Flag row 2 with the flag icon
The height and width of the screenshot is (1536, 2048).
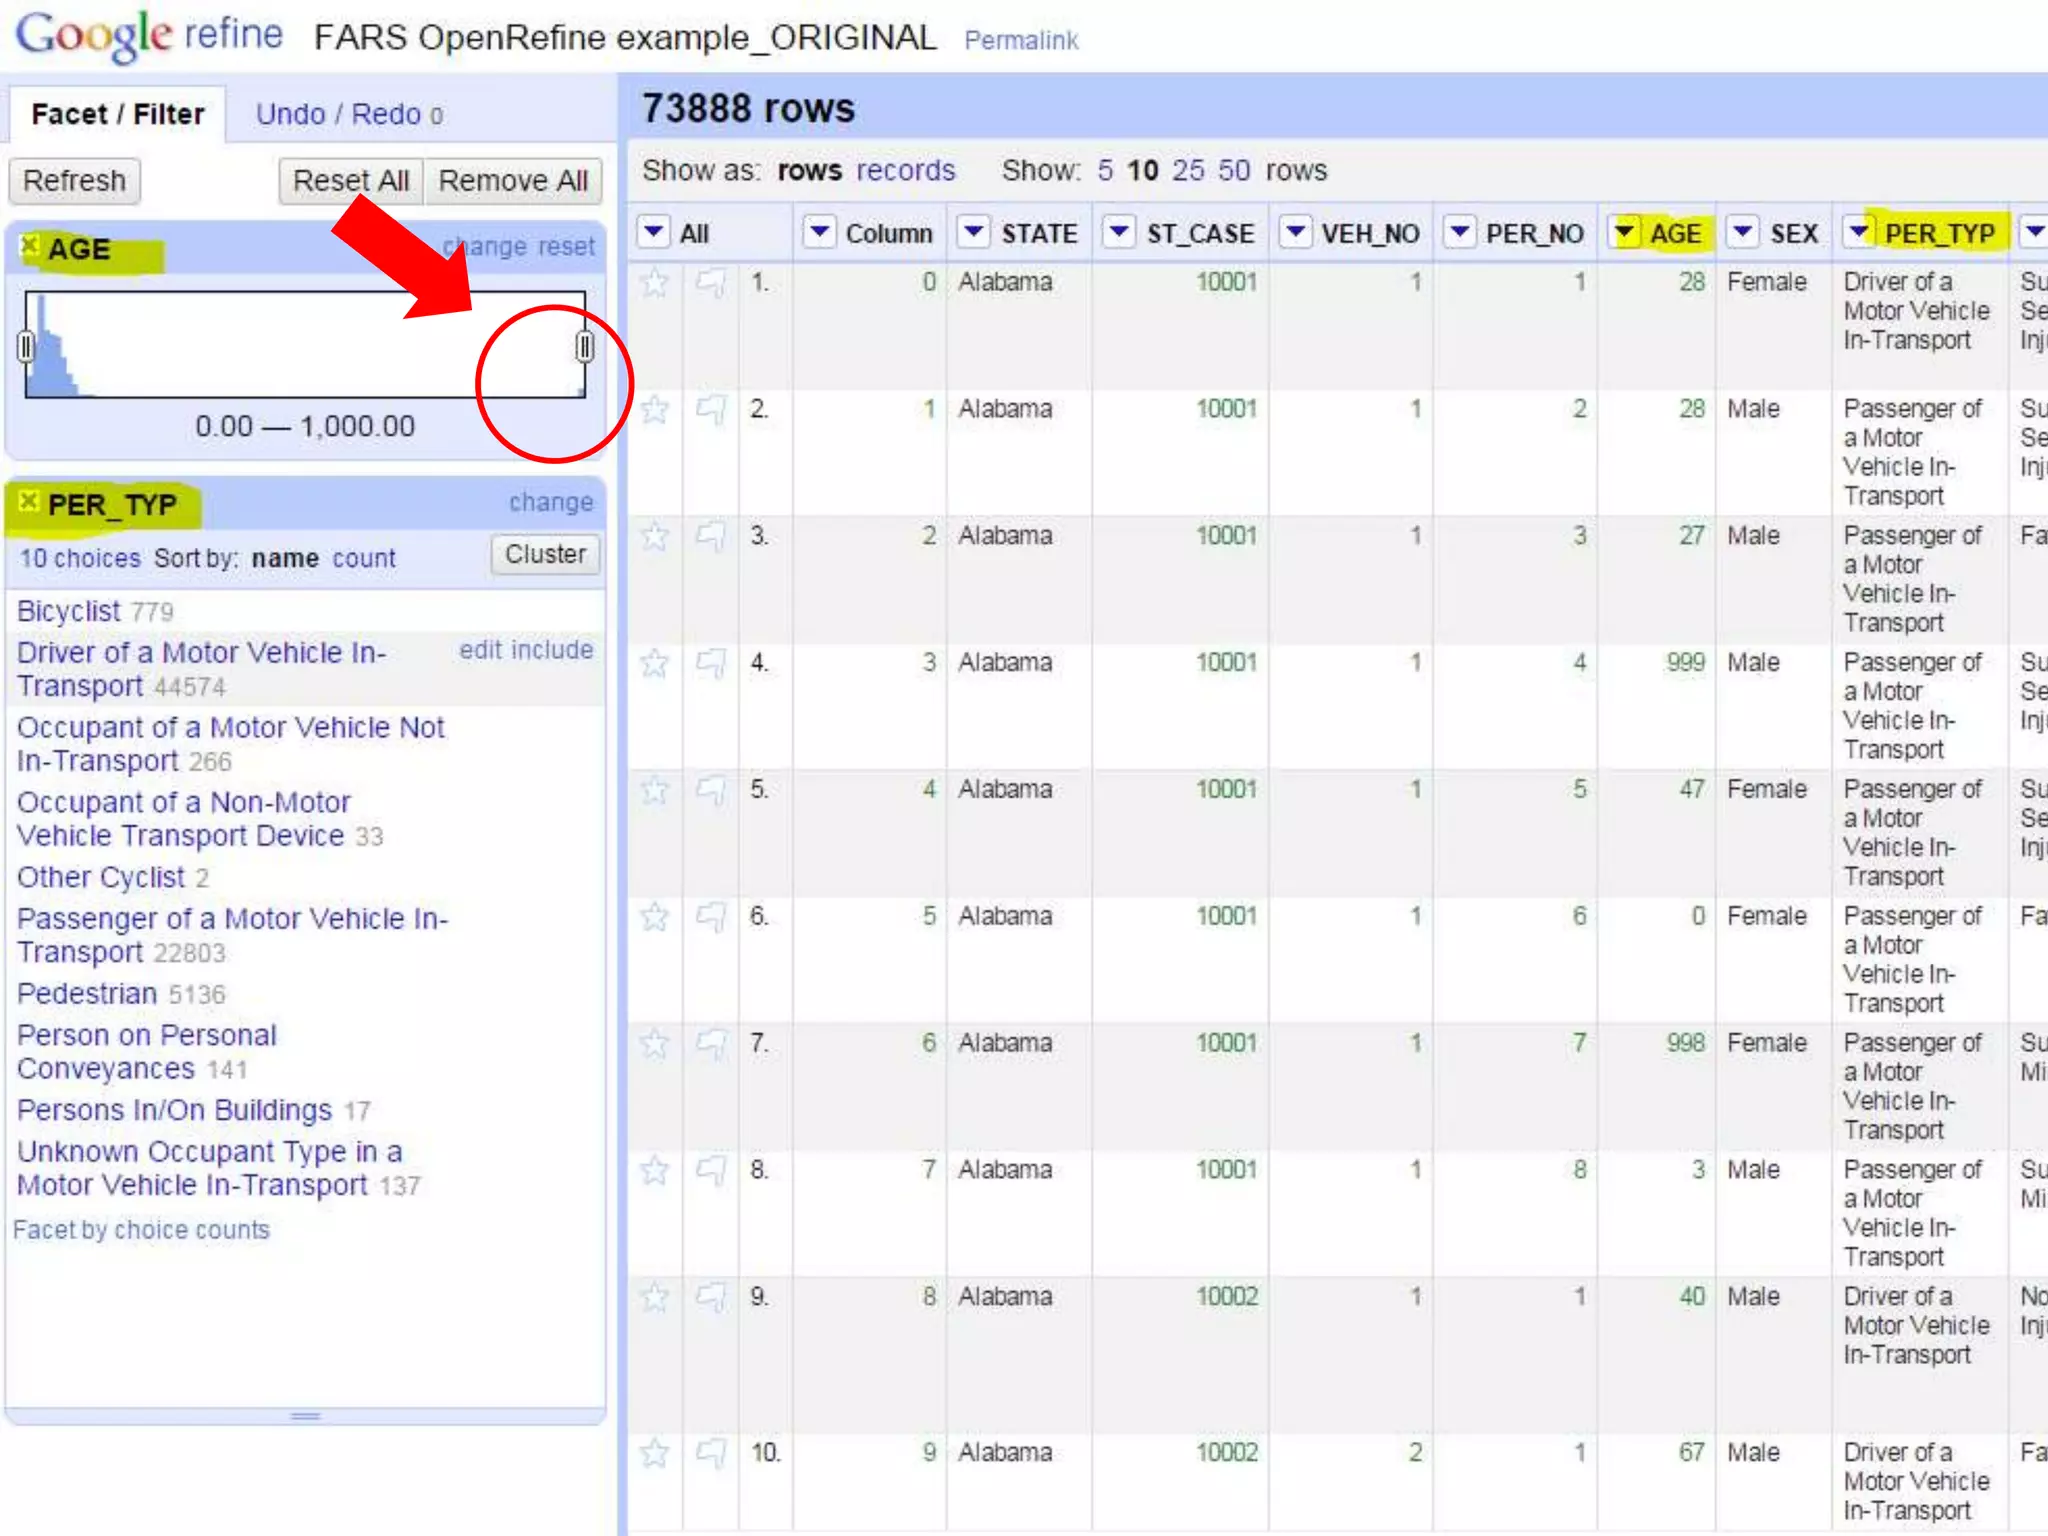pos(711,410)
